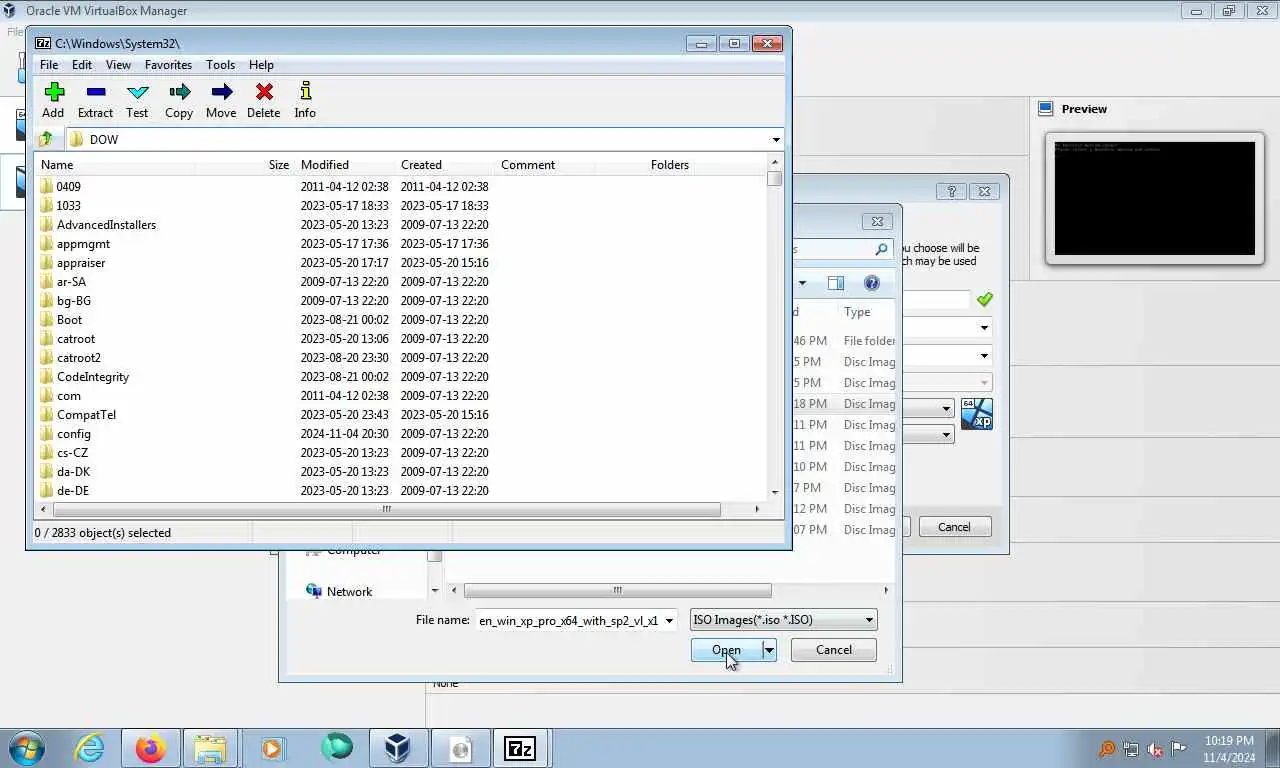Image resolution: width=1280 pixels, height=768 pixels.
Task: Click the question mark button in wizard title bar
Action: coord(951,191)
